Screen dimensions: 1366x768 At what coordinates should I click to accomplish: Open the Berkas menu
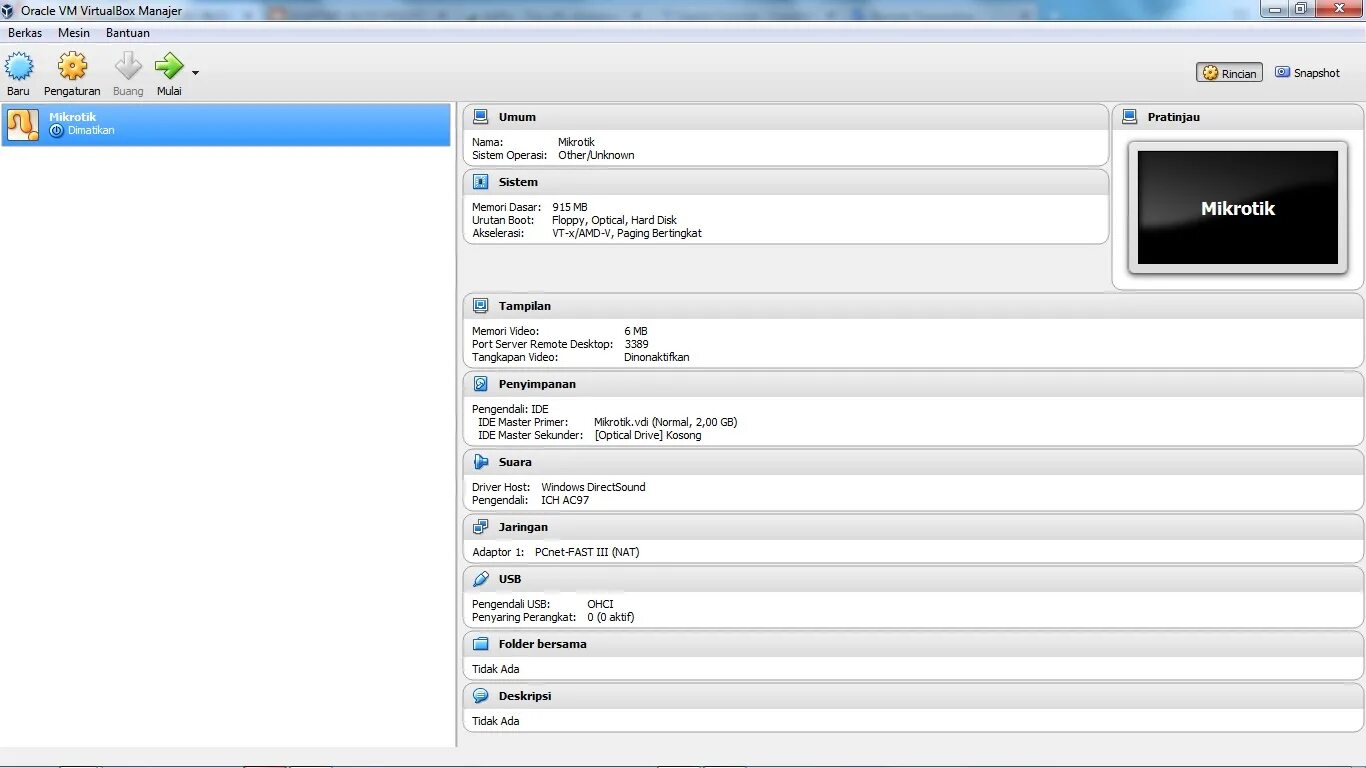(x=25, y=33)
